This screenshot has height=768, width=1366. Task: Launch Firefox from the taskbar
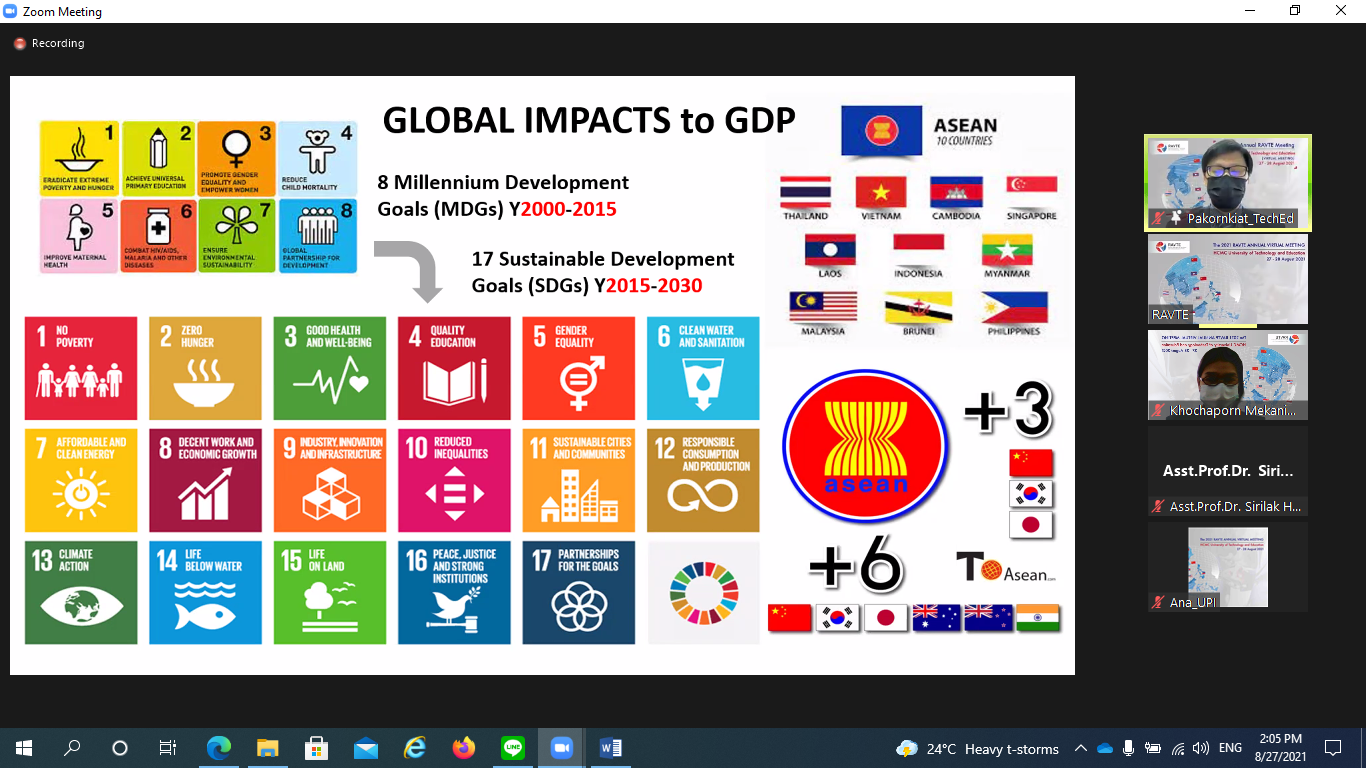(463, 748)
